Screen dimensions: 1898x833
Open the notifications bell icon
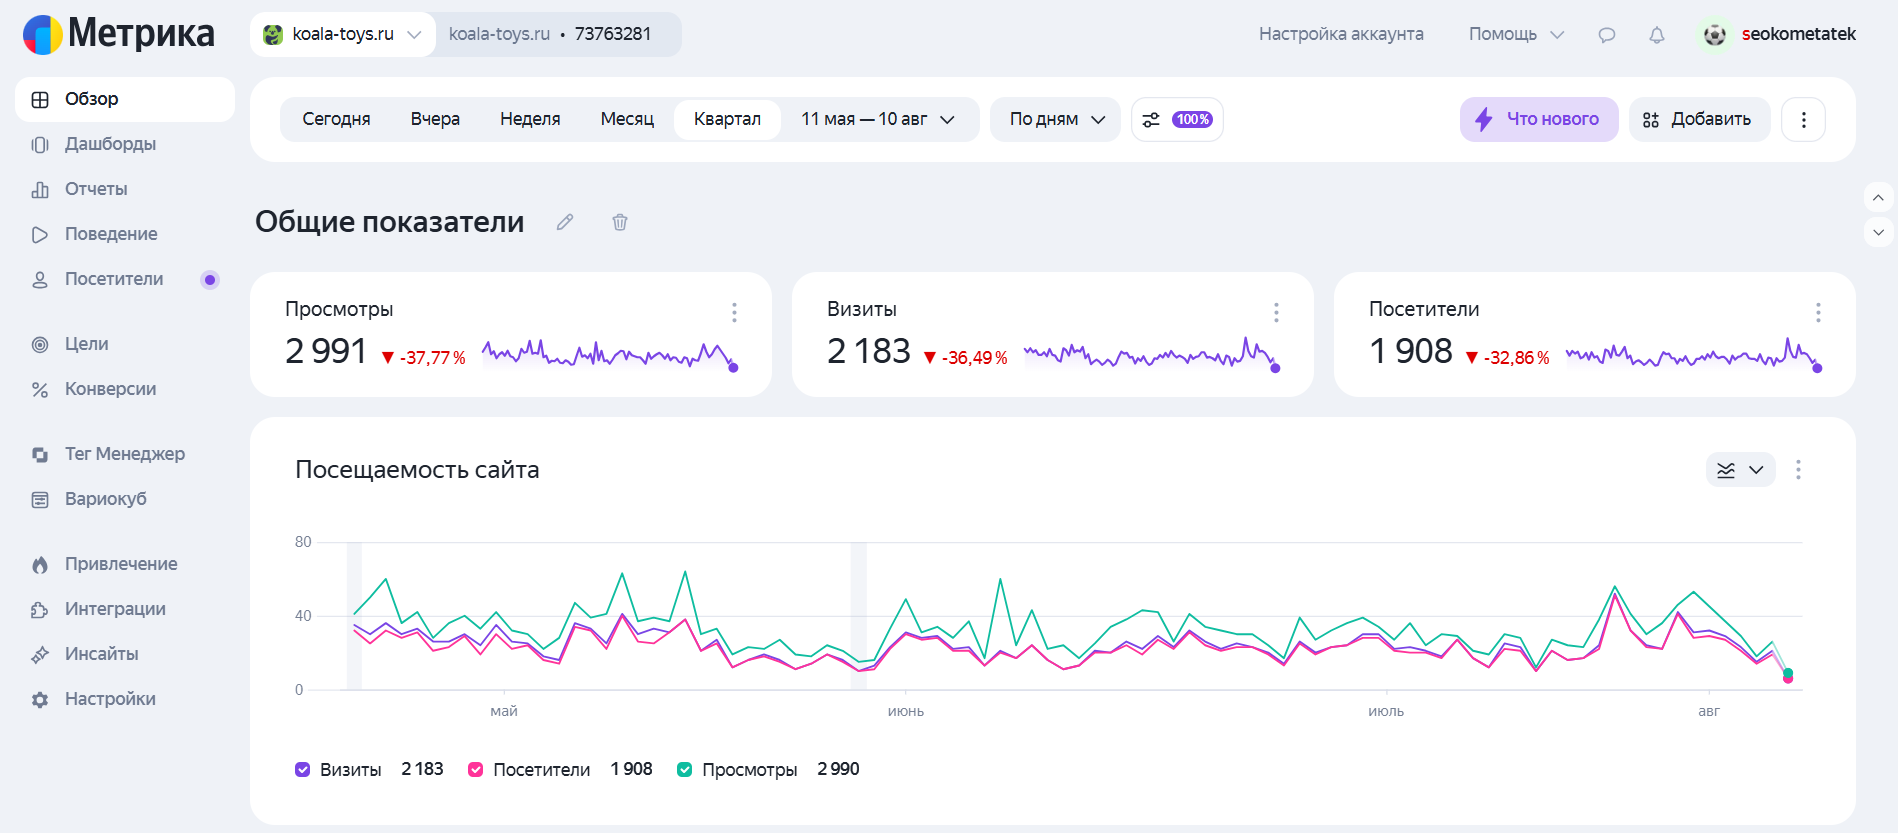click(1657, 35)
